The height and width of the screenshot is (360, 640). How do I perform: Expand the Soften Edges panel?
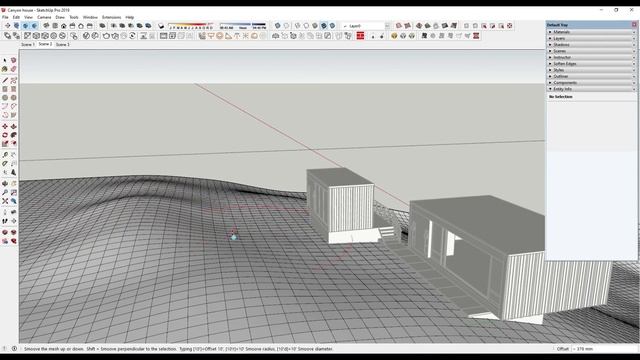pyautogui.click(x=591, y=64)
